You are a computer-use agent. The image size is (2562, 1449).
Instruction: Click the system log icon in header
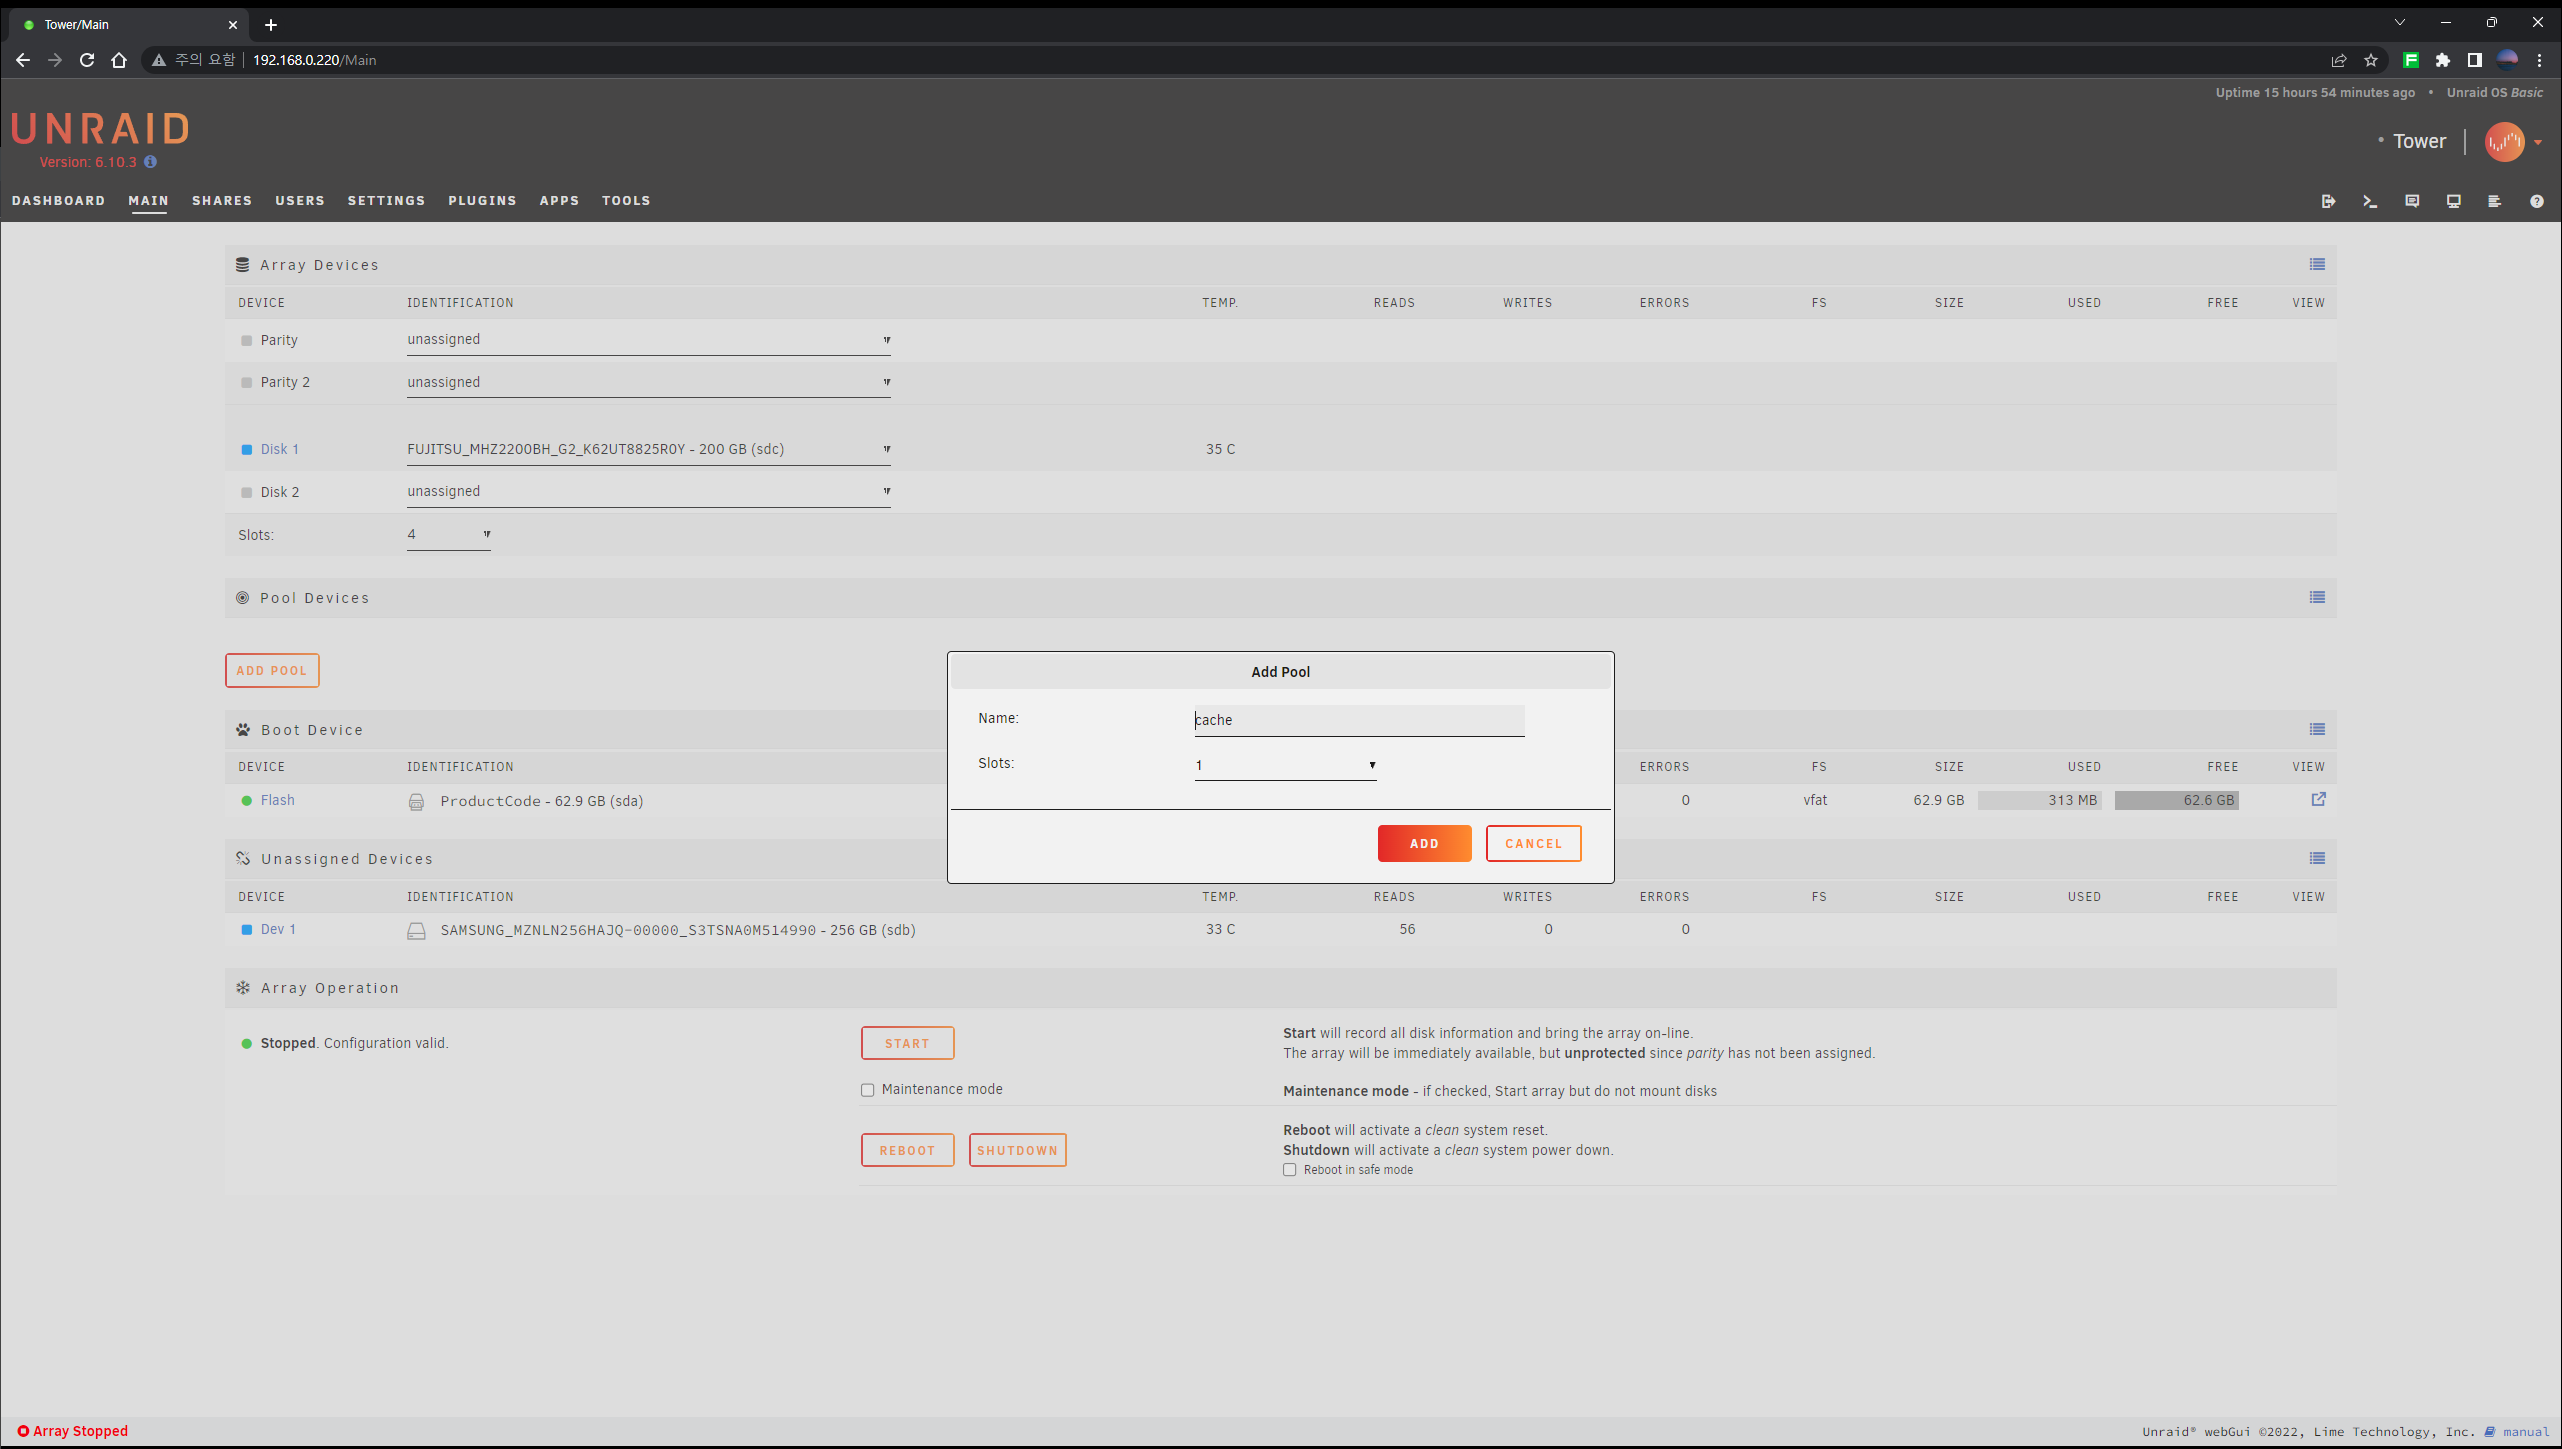2494,201
